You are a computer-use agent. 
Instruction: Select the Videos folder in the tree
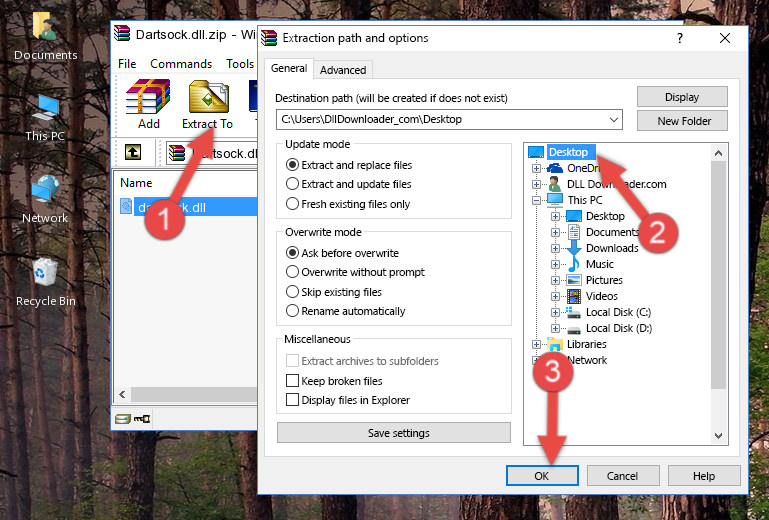pos(602,296)
